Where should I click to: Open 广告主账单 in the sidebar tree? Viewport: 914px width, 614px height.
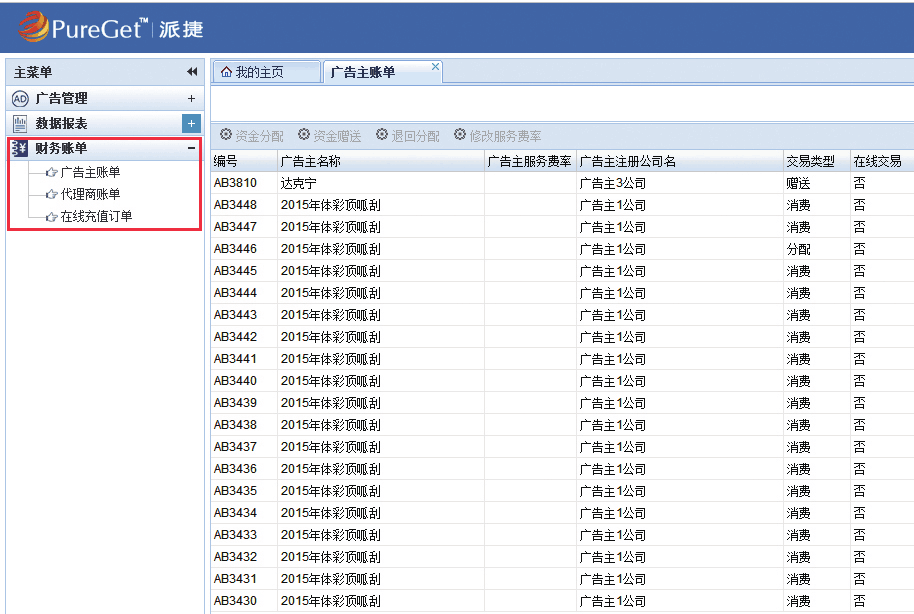90,173
